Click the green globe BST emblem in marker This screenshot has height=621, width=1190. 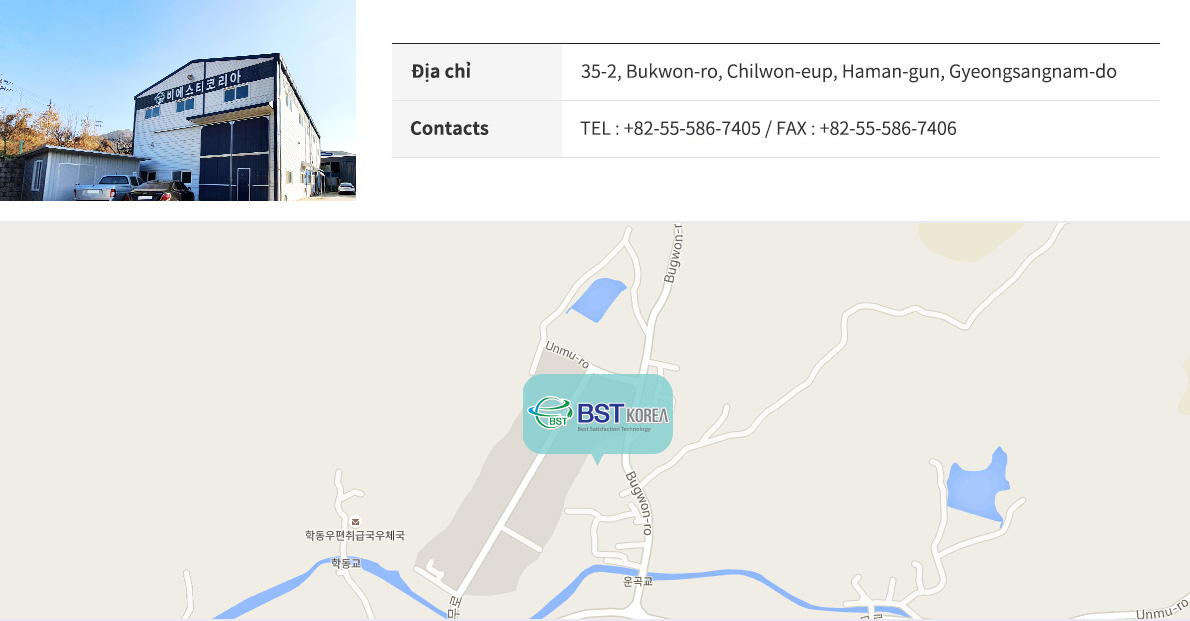pyautogui.click(x=550, y=413)
